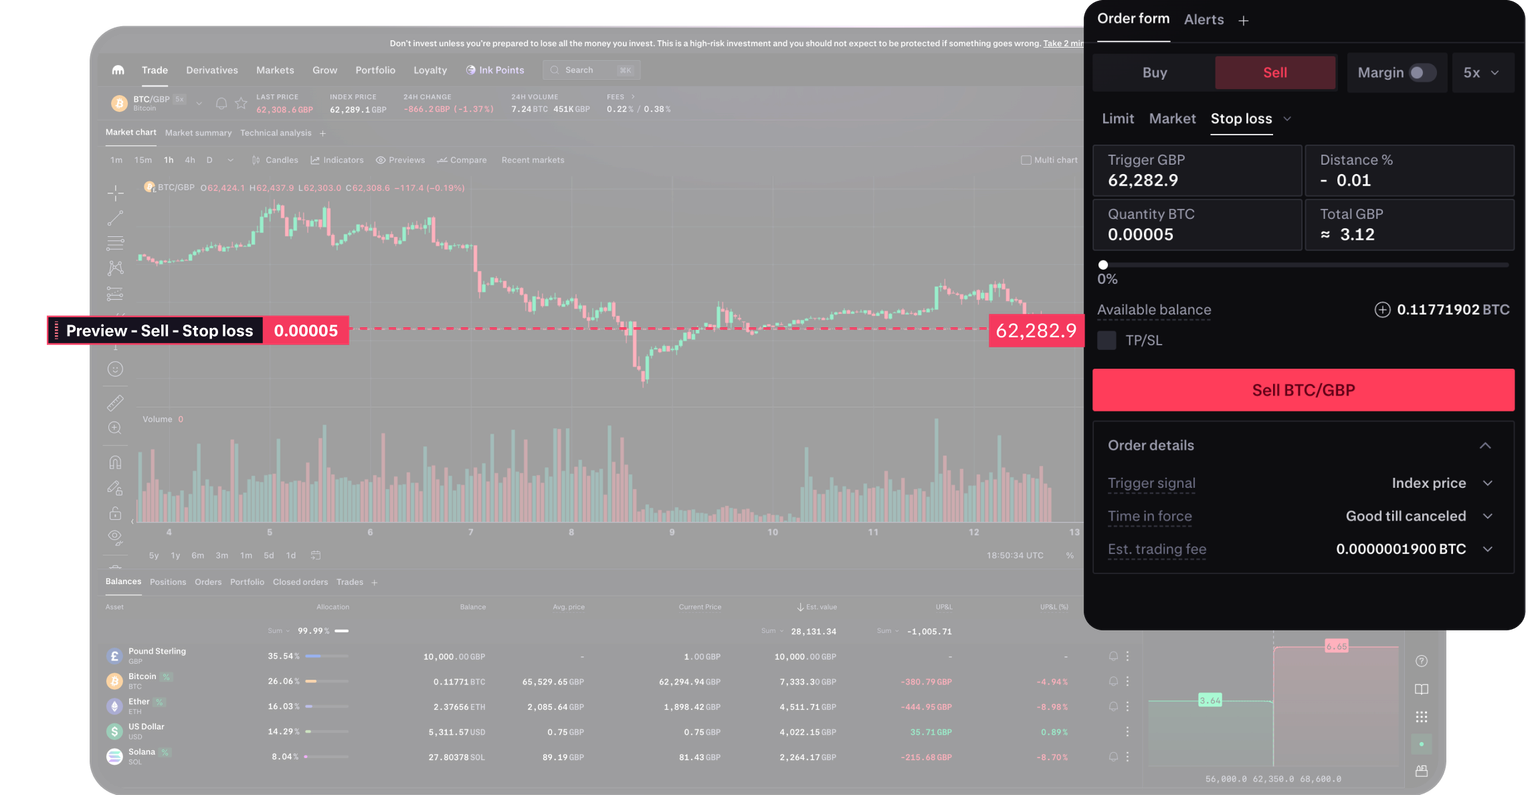This screenshot has height=795, width=1536.
Task: Favorite BTC/GBP with the star icon
Action: [x=241, y=103]
